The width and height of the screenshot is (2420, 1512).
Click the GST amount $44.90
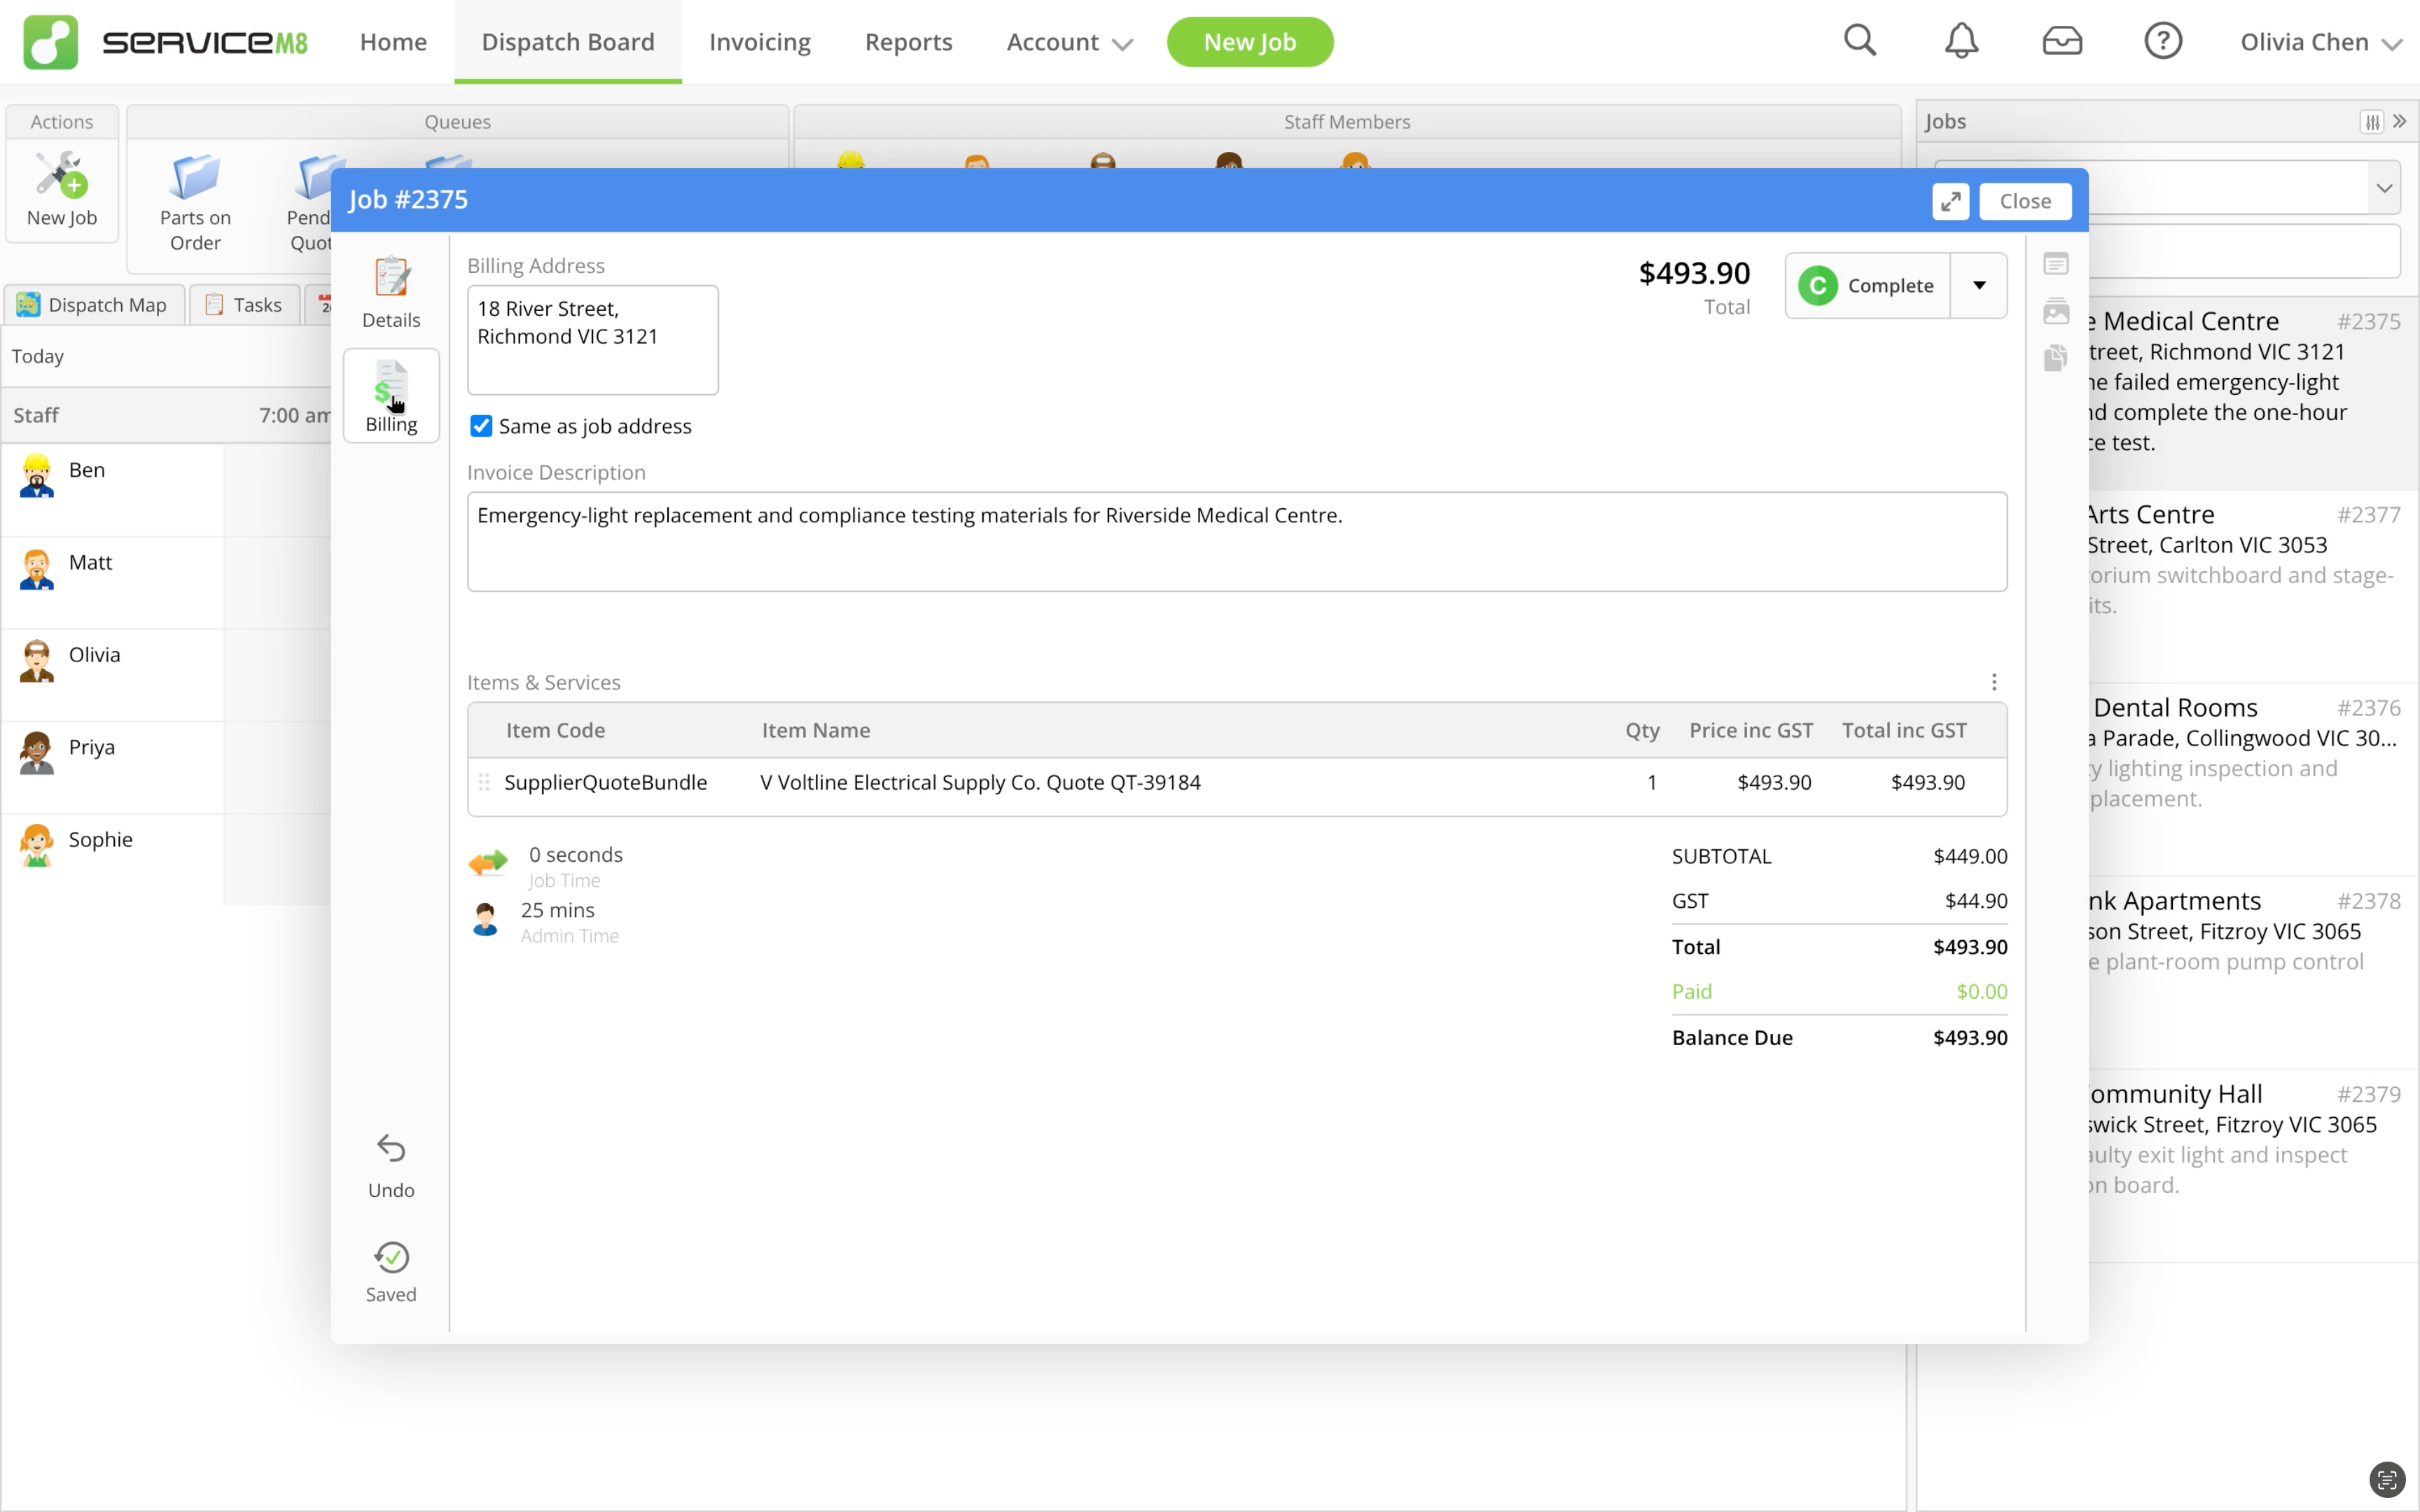(1976, 901)
